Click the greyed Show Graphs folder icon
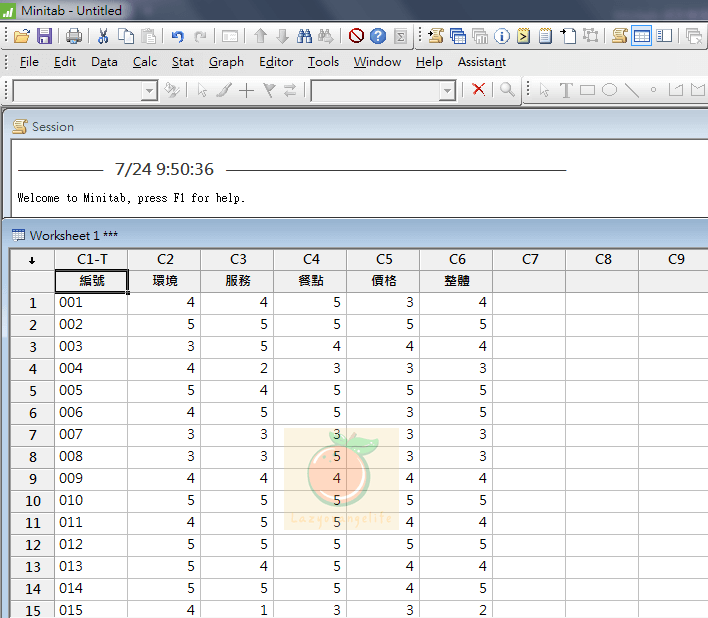This screenshot has height=618, width=708. click(x=480, y=36)
